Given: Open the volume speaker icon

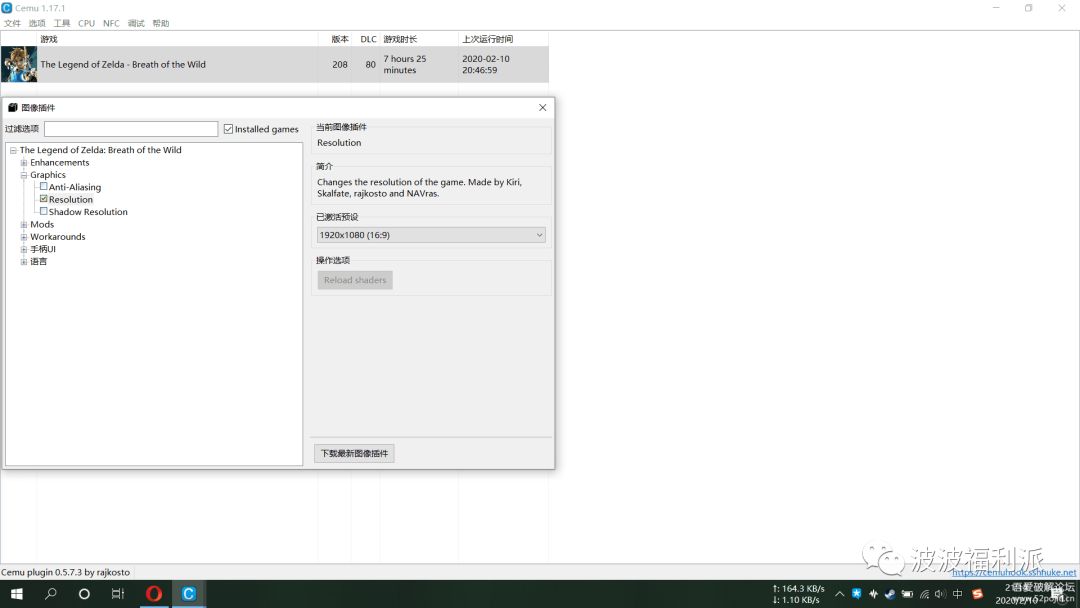Looking at the screenshot, I should pos(940,594).
